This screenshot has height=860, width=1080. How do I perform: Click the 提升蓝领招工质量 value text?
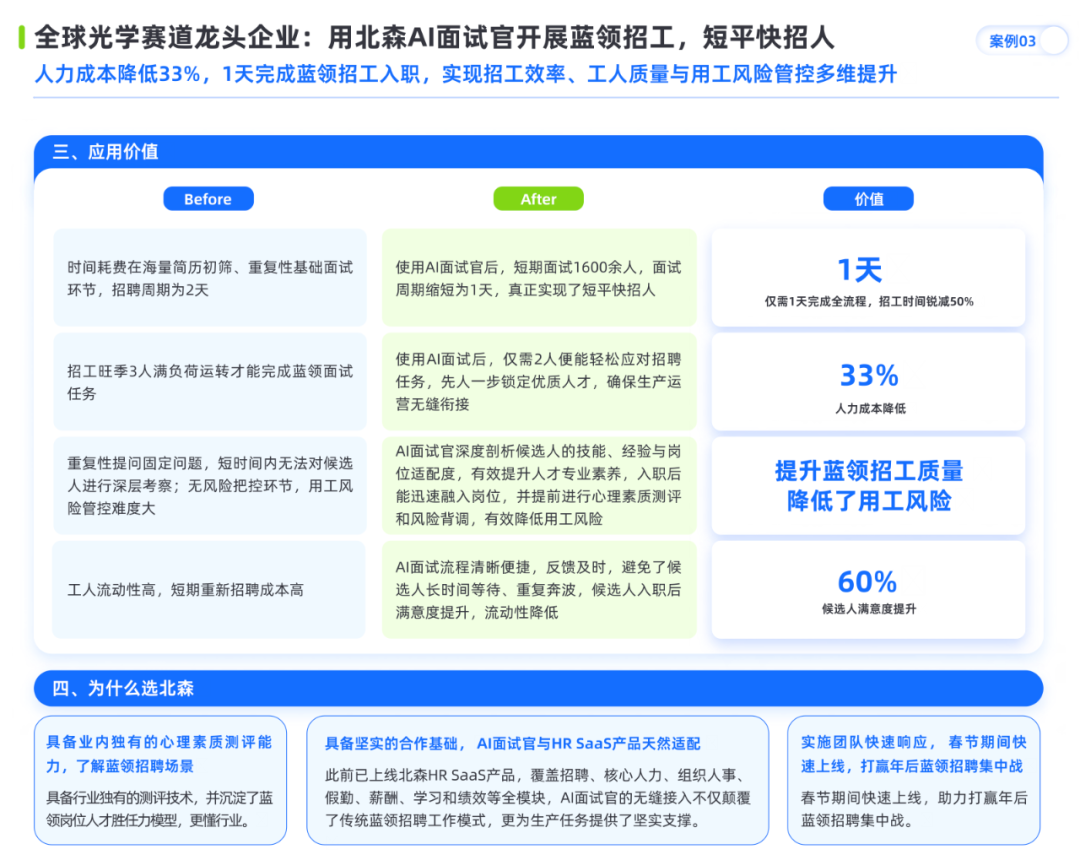coord(869,471)
